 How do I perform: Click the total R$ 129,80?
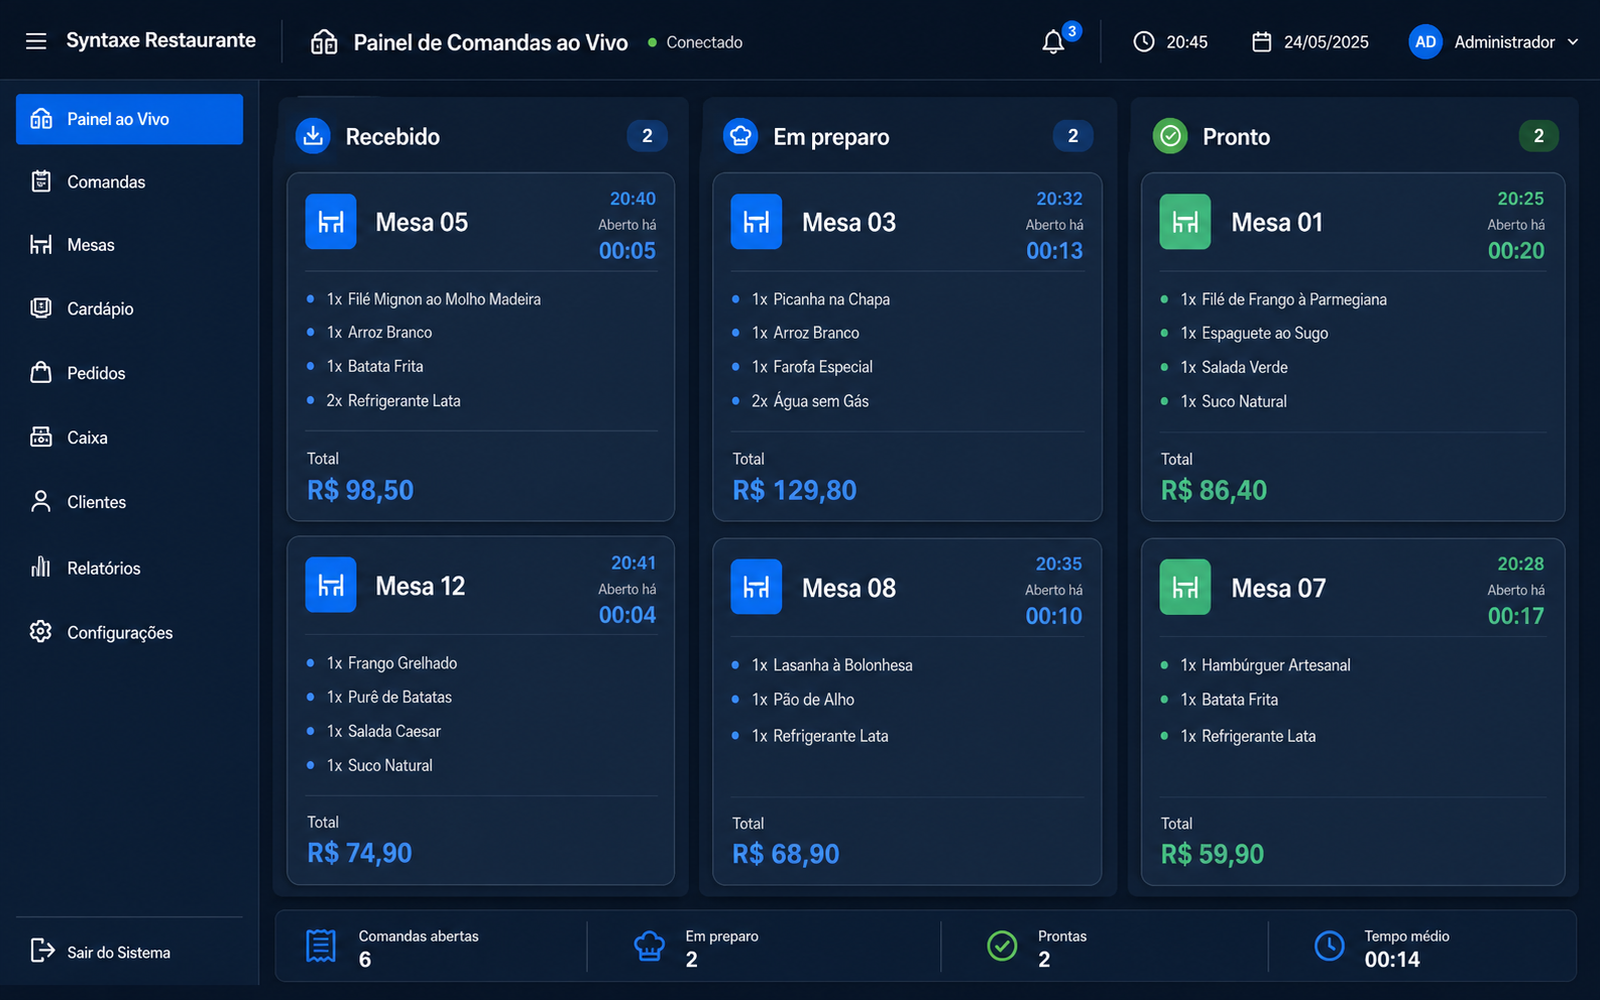click(795, 490)
